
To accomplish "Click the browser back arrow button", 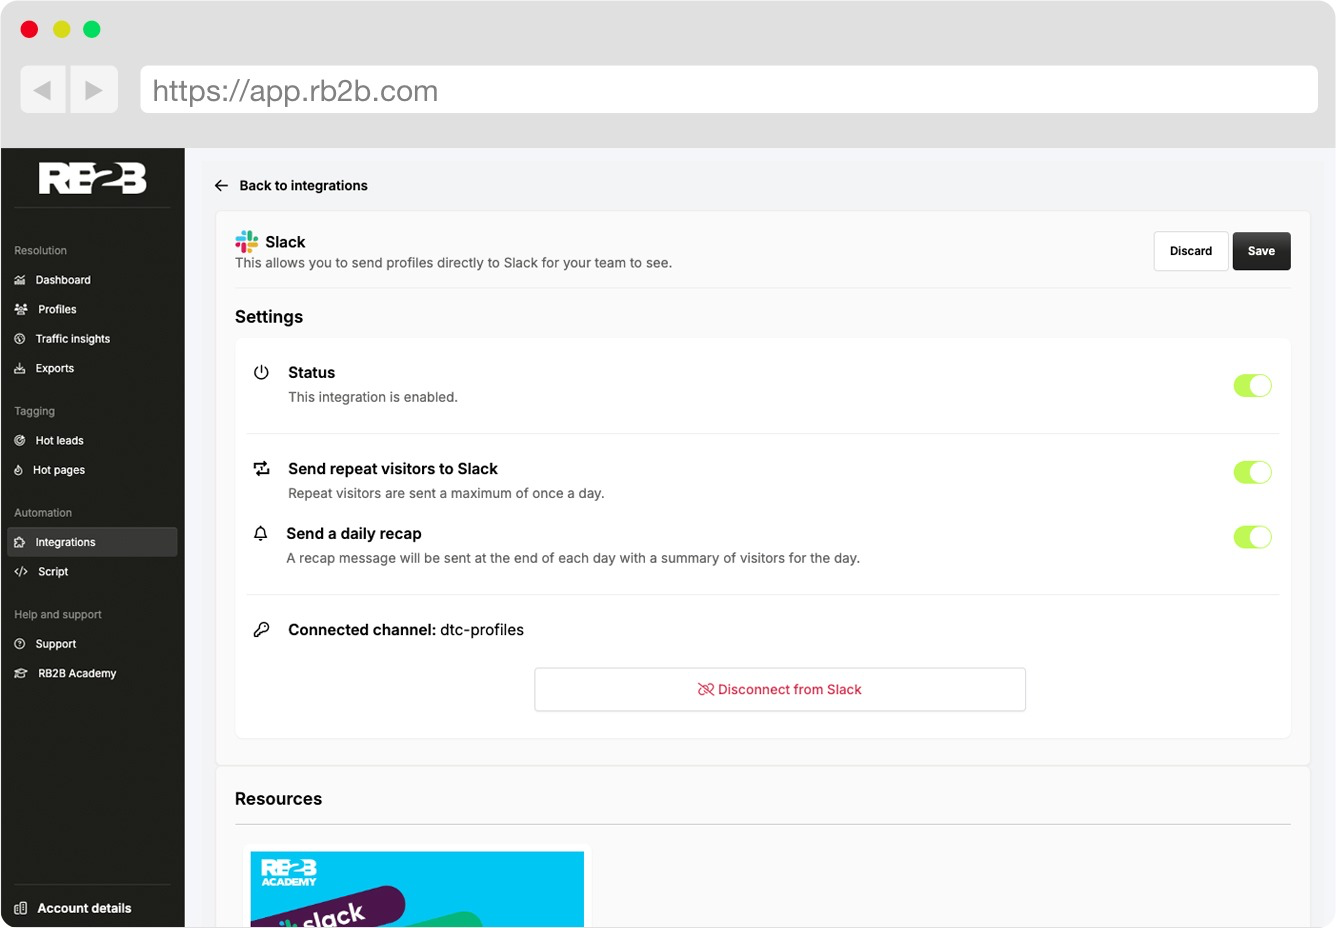I will click(x=43, y=90).
